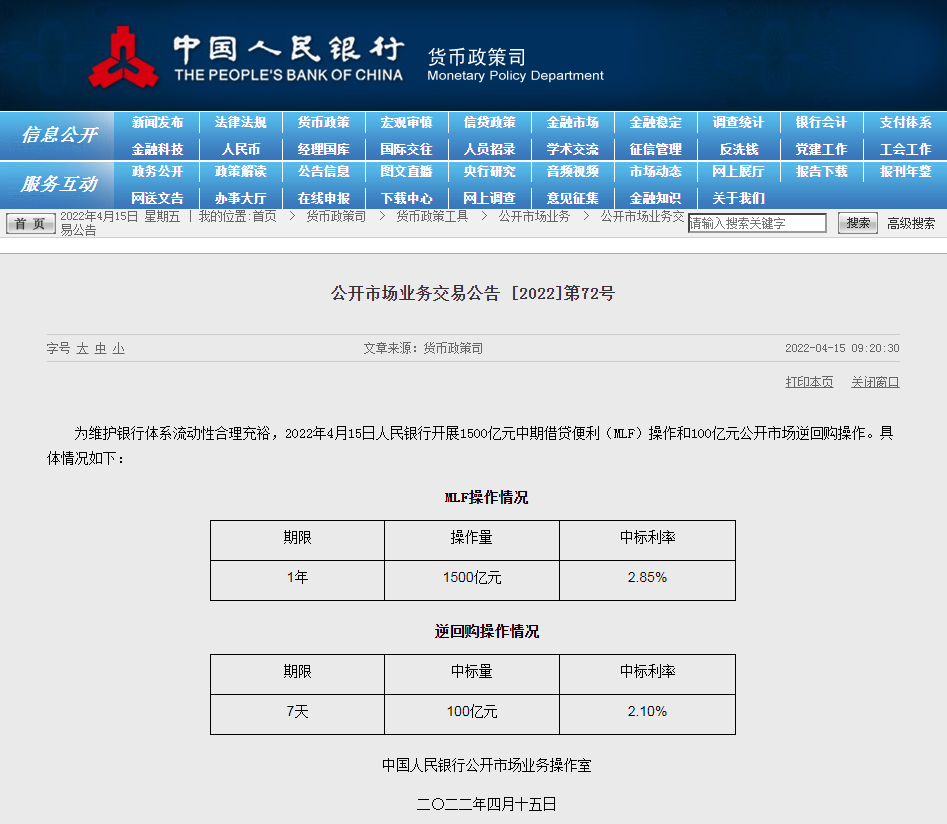Open the 新闻发布 menu item
The height and width of the screenshot is (824, 947).
click(157, 123)
